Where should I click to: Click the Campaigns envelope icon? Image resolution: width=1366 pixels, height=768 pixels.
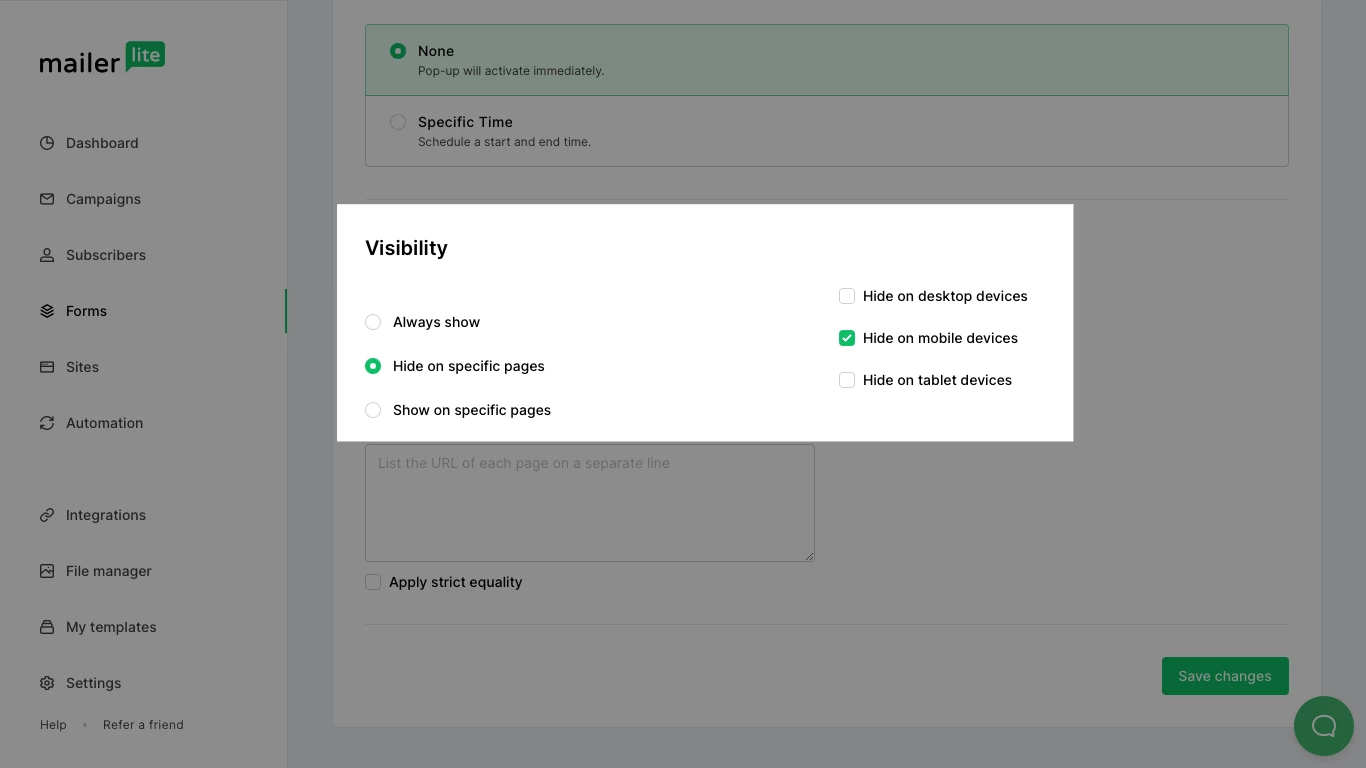pyautogui.click(x=47, y=199)
